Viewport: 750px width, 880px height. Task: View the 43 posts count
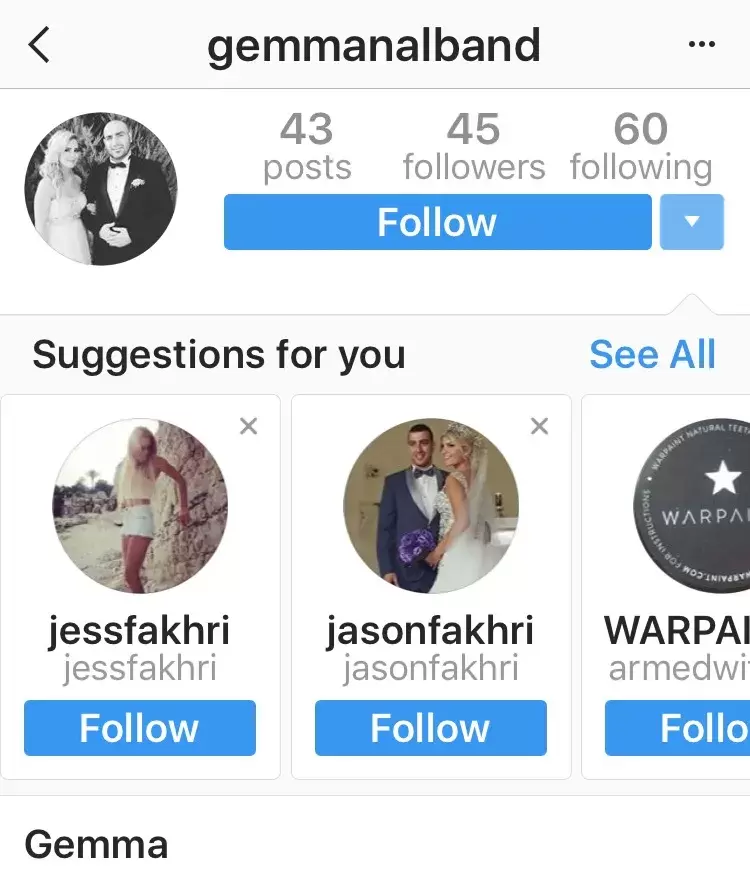coord(307,147)
